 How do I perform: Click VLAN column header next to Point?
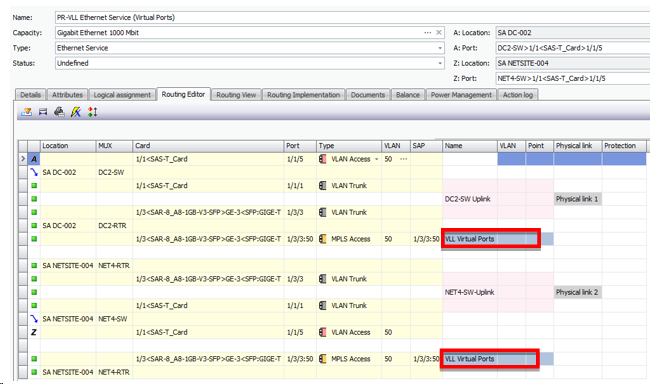[x=511, y=146]
